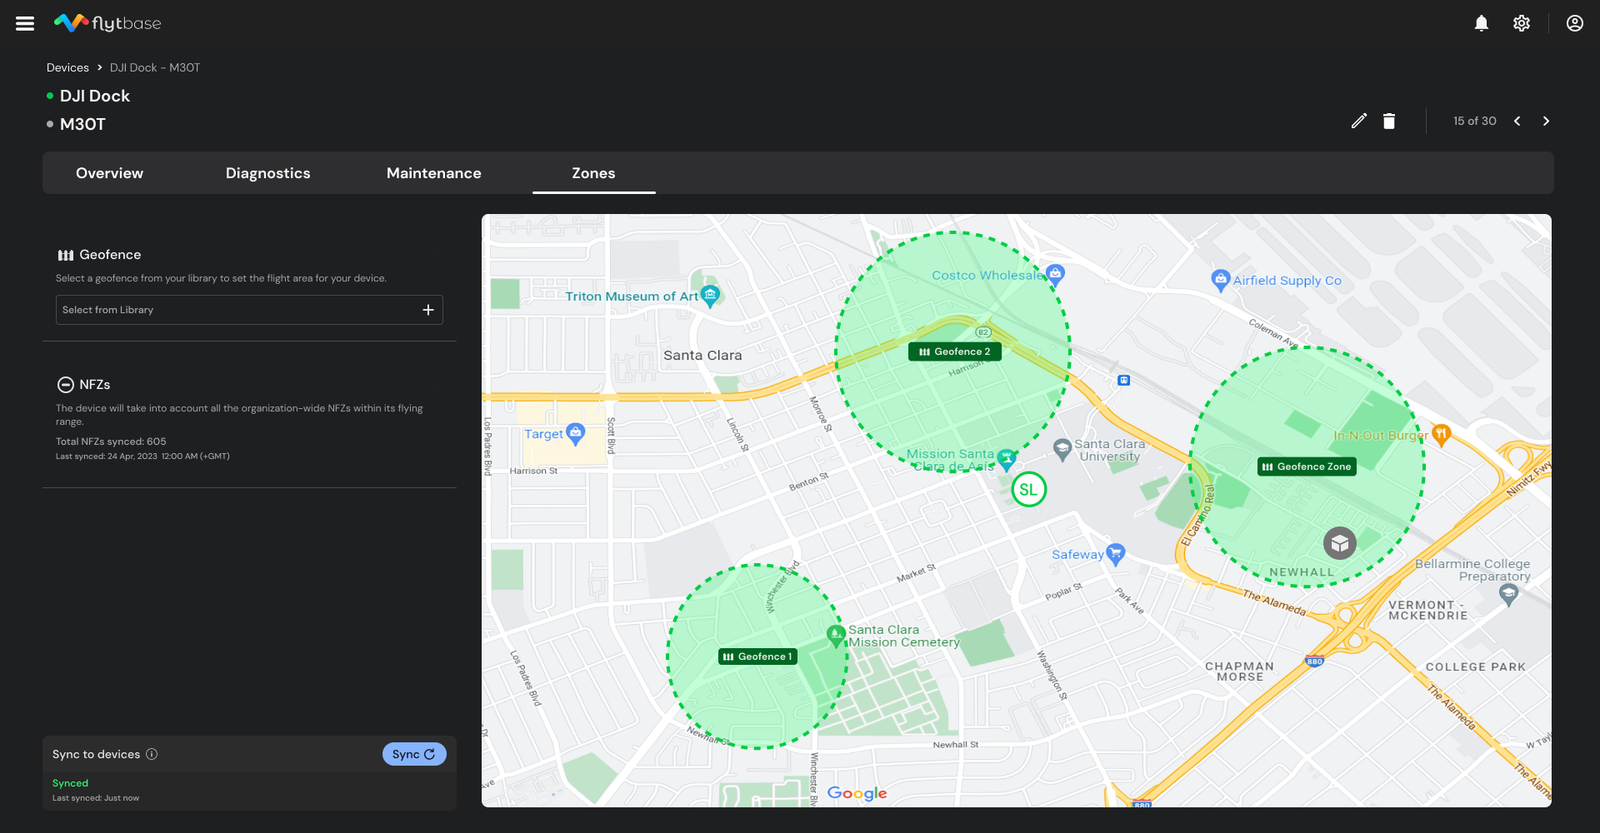Click the Sync button
Viewport: 1600px width, 833px height.
(x=414, y=754)
